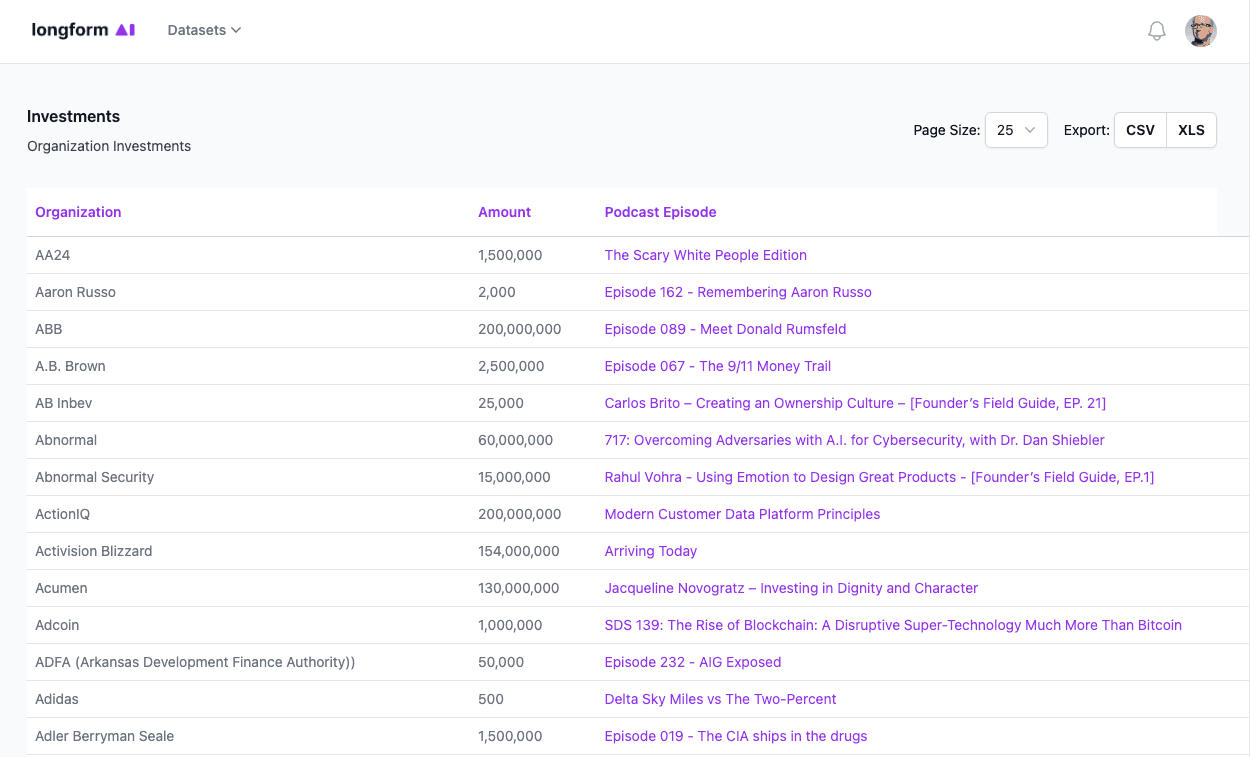Open Rahul Vohra Founder's Field Guide EP.1 link
Viewport: 1250px width, 757px height.
point(879,477)
